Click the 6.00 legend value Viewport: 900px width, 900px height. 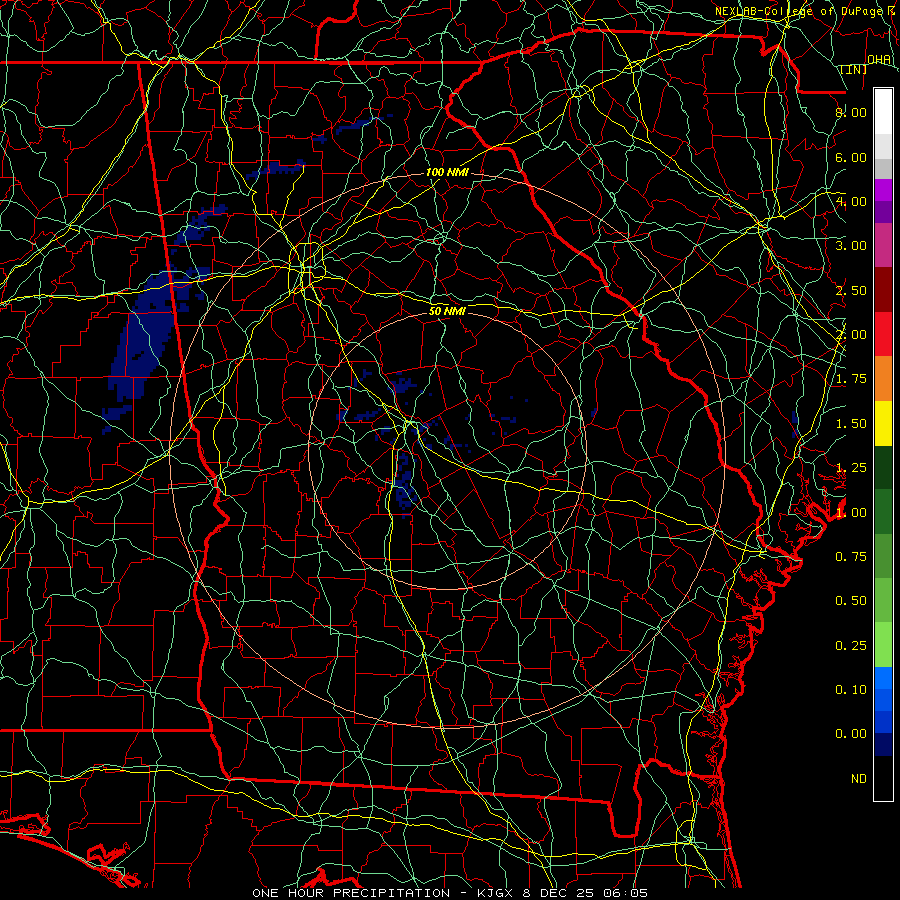point(851,157)
